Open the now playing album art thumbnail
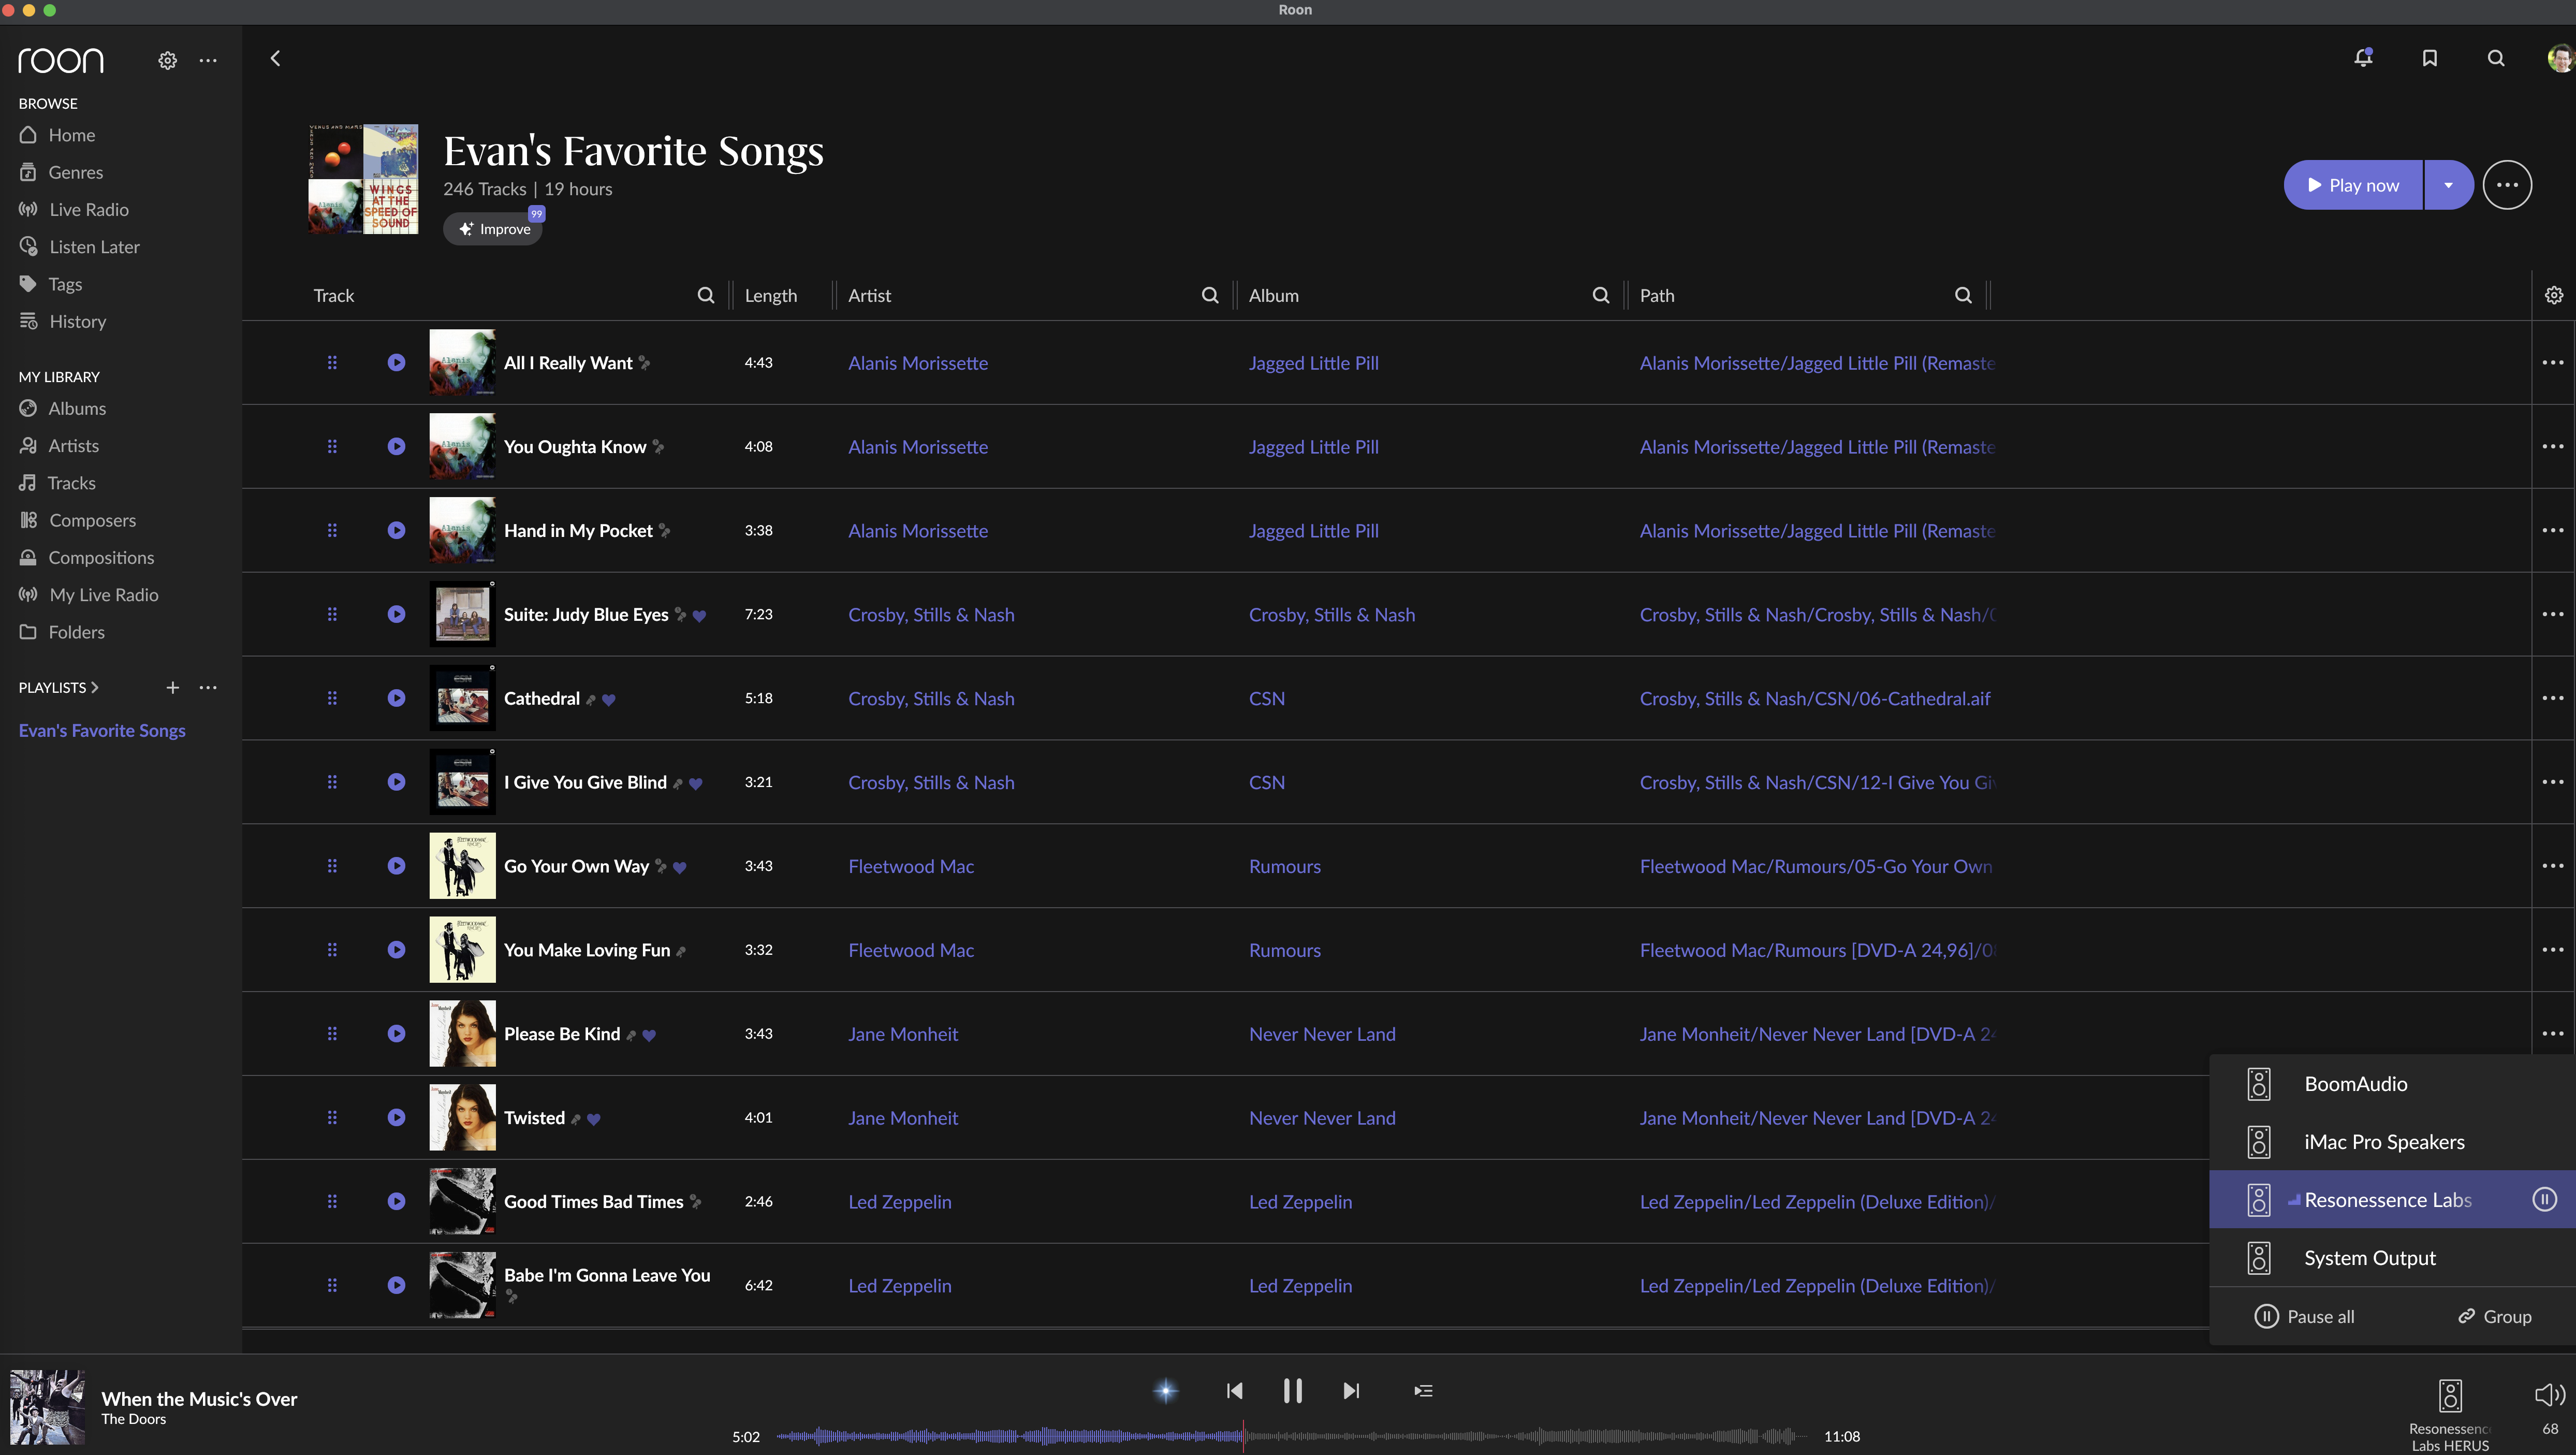The height and width of the screenshot is (1455, 2576). (x=47, y=1407)
